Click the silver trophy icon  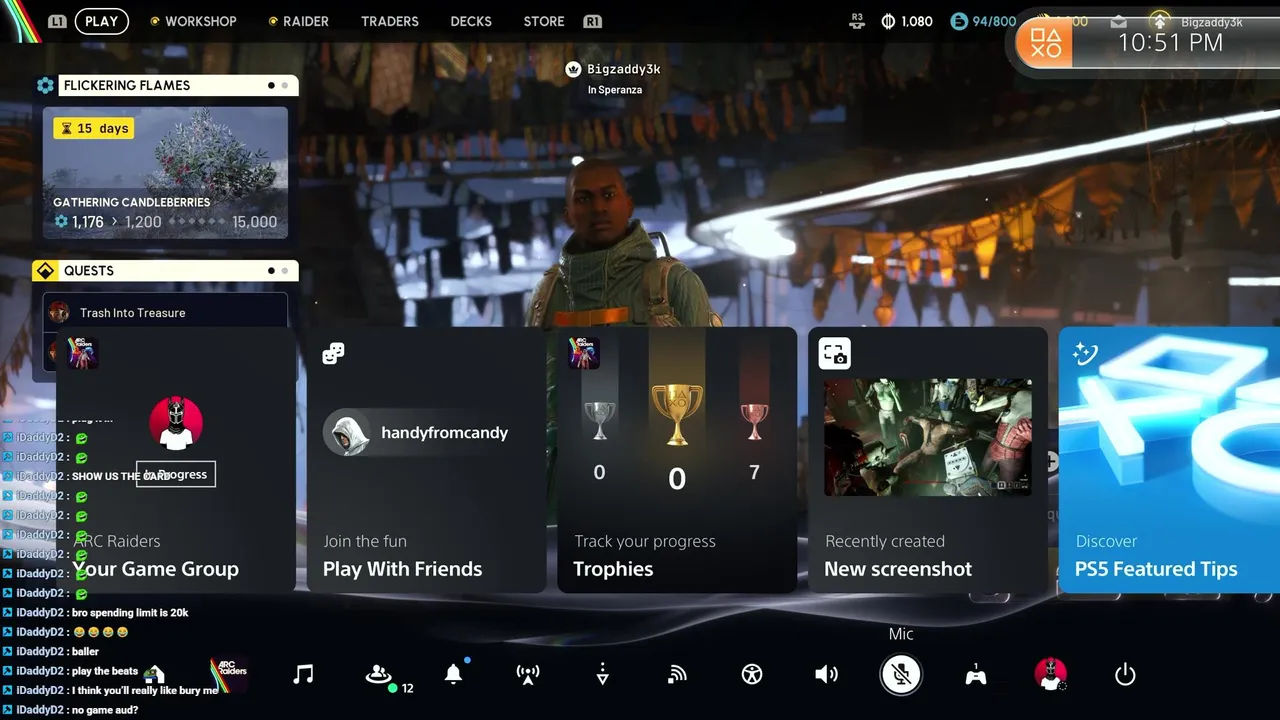tap(599, 421)
